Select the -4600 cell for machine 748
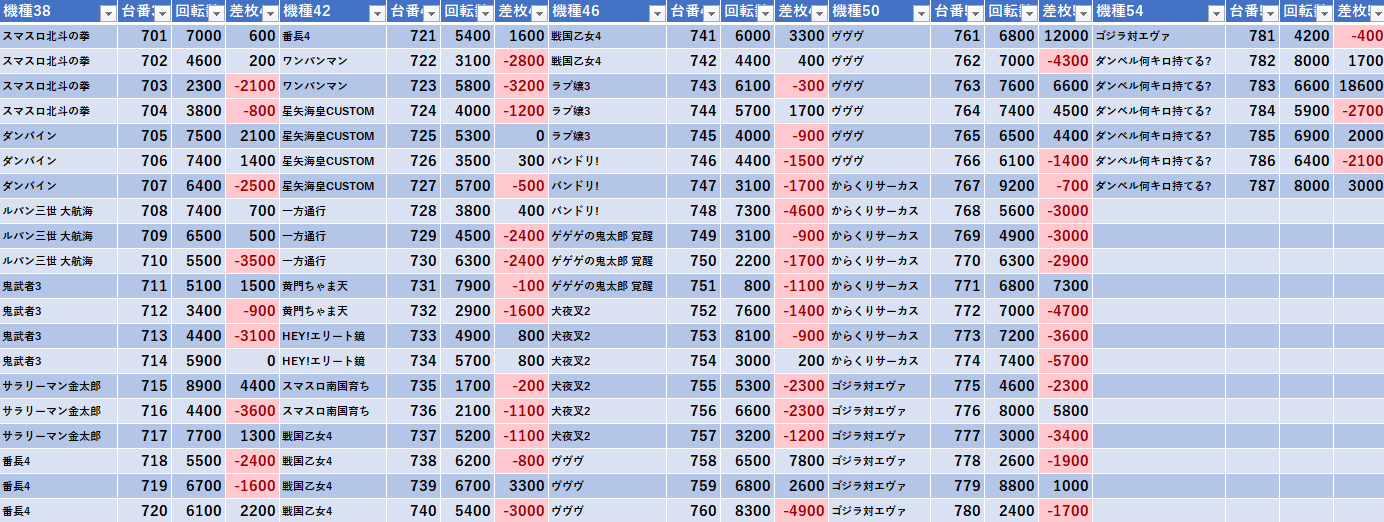This screenshot has width=1384, height=522. [x=801, y=211]
